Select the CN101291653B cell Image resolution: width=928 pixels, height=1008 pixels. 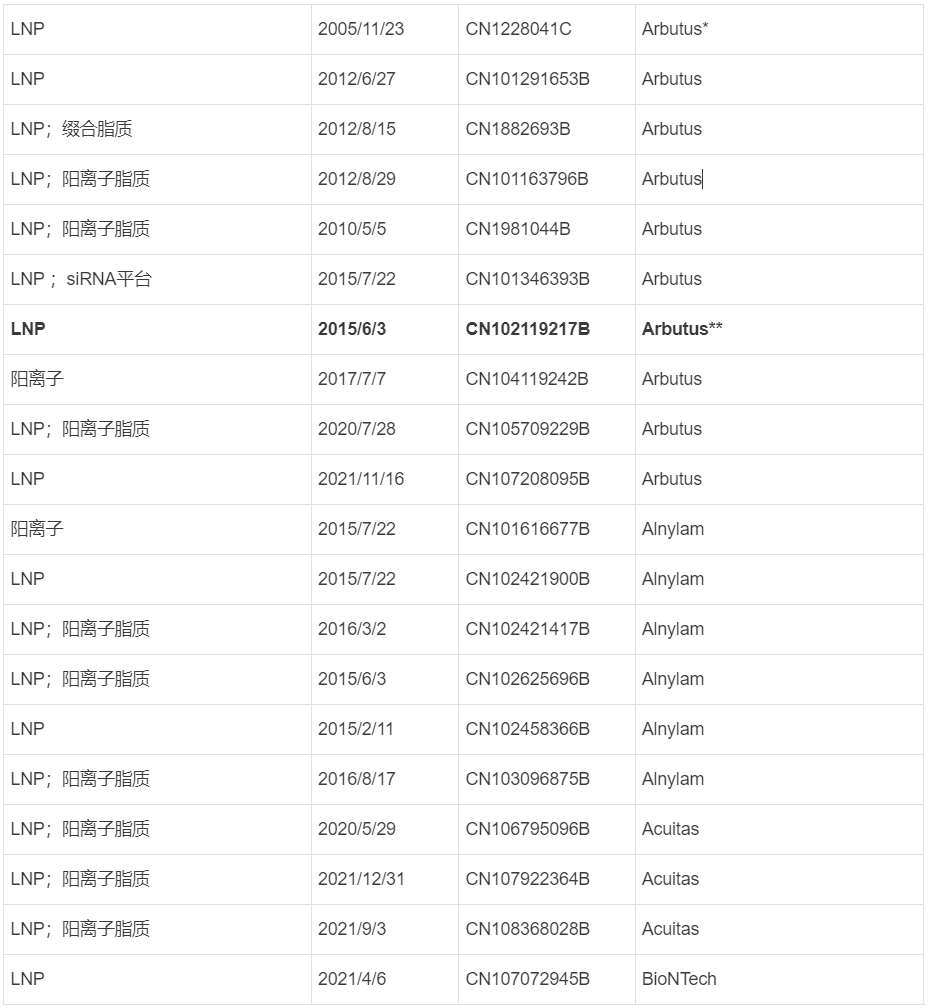pos(527,79)
